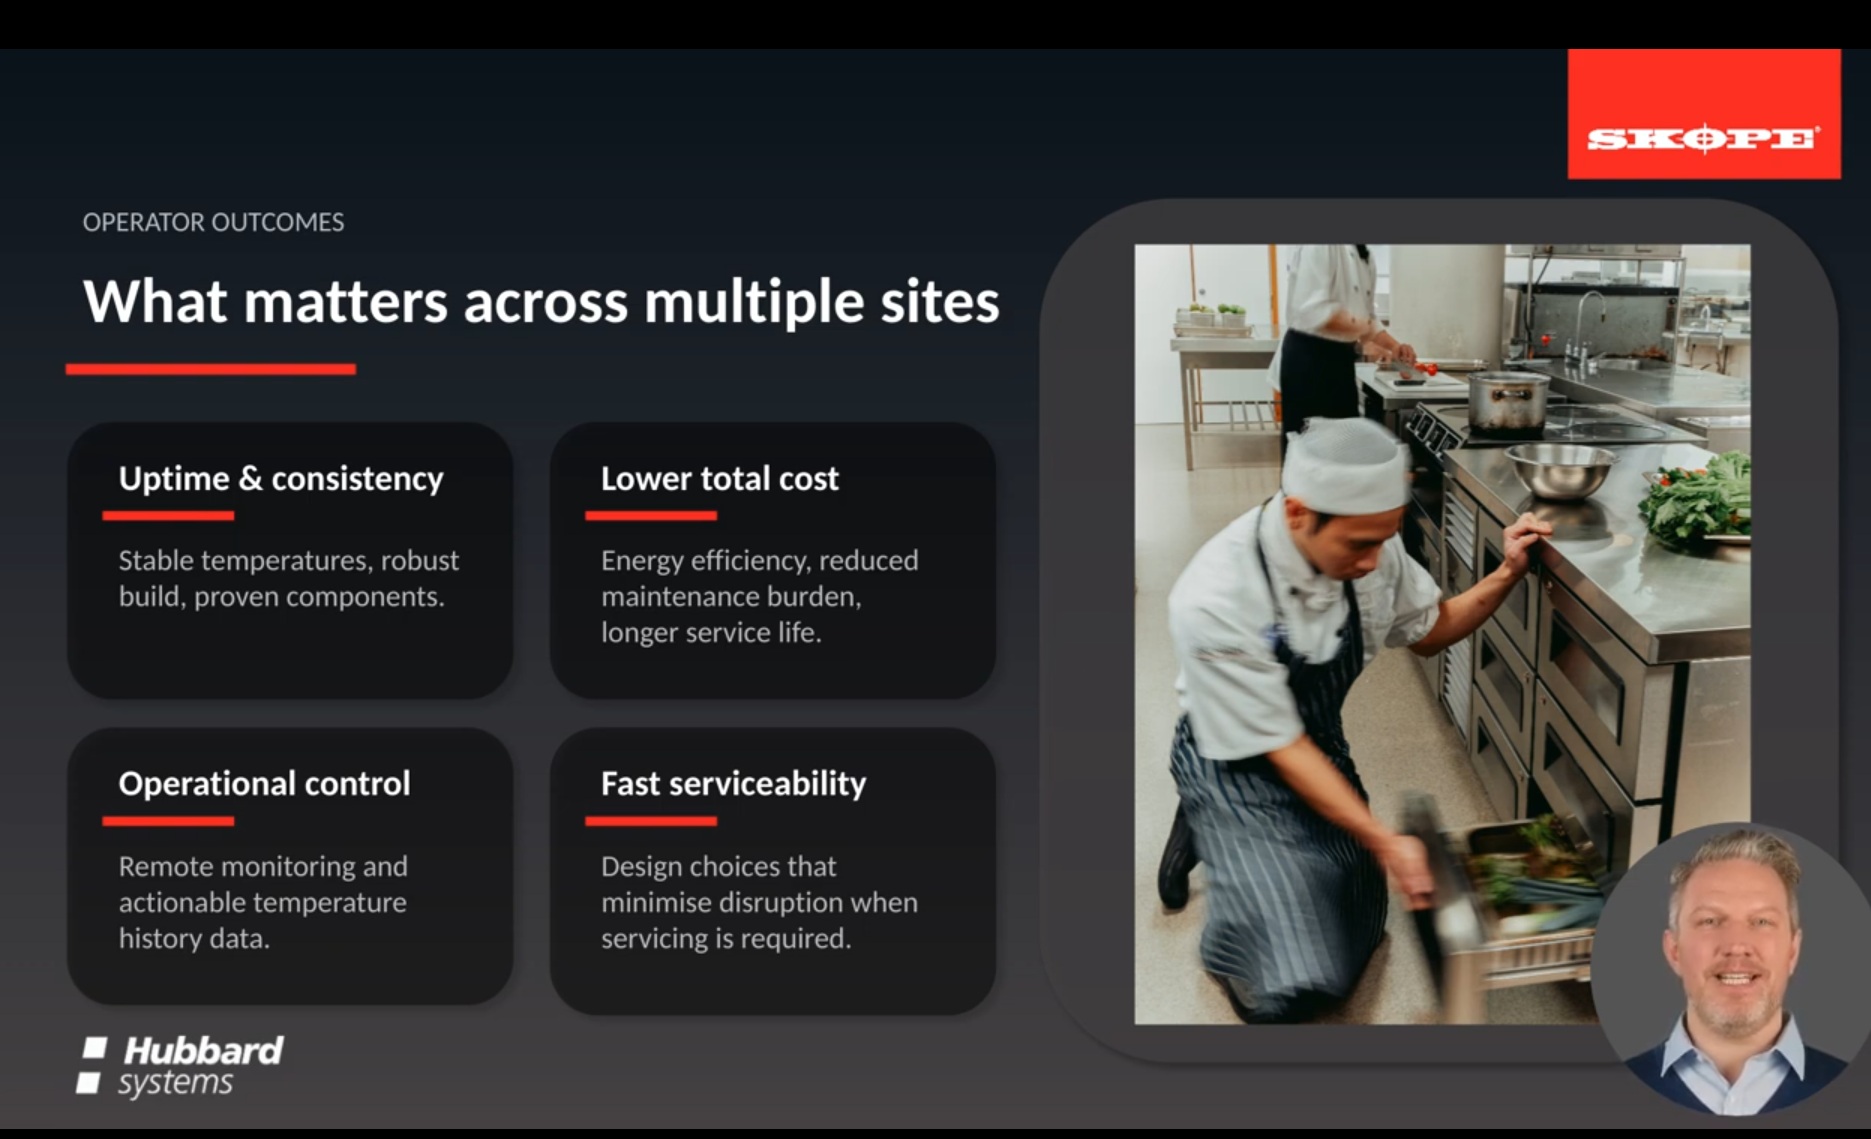This screenshot has height=1139, width=1871.
Task: Click the Hubbard systems logo
Action: 180,1066
